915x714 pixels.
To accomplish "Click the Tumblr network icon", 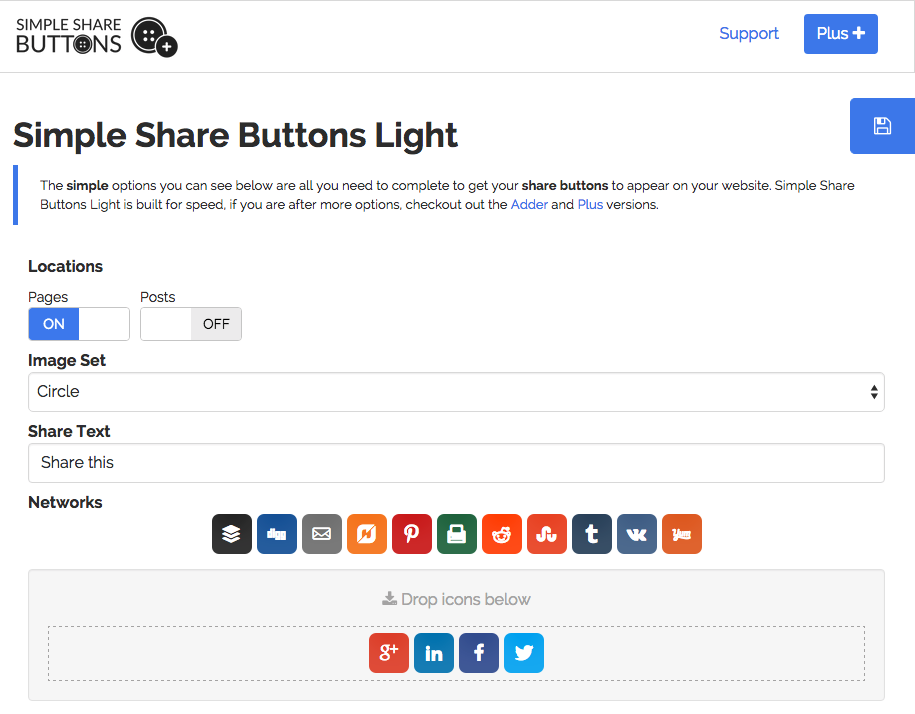I will click(592, 534).
